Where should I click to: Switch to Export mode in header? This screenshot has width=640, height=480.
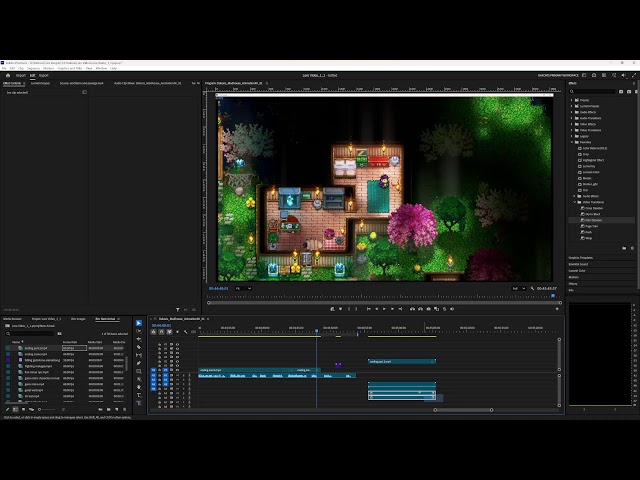tap(44, 76)
